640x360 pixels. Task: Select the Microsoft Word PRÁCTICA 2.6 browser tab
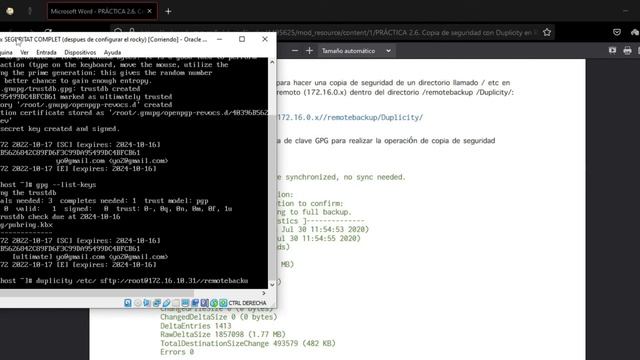pos(102,11)
